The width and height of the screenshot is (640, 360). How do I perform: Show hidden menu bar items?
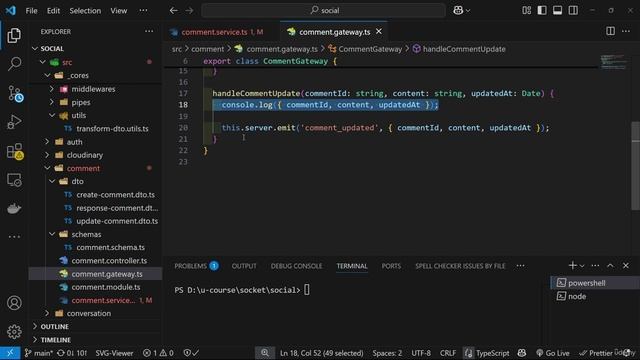[143, 11]
